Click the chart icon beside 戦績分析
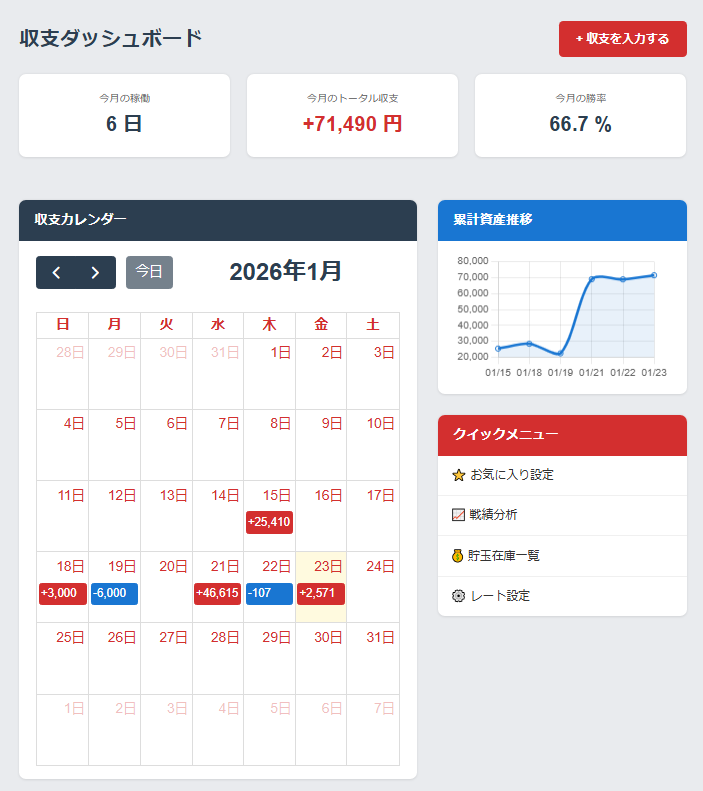The width and height of the screenshot is (703, 791). point(459,515)
